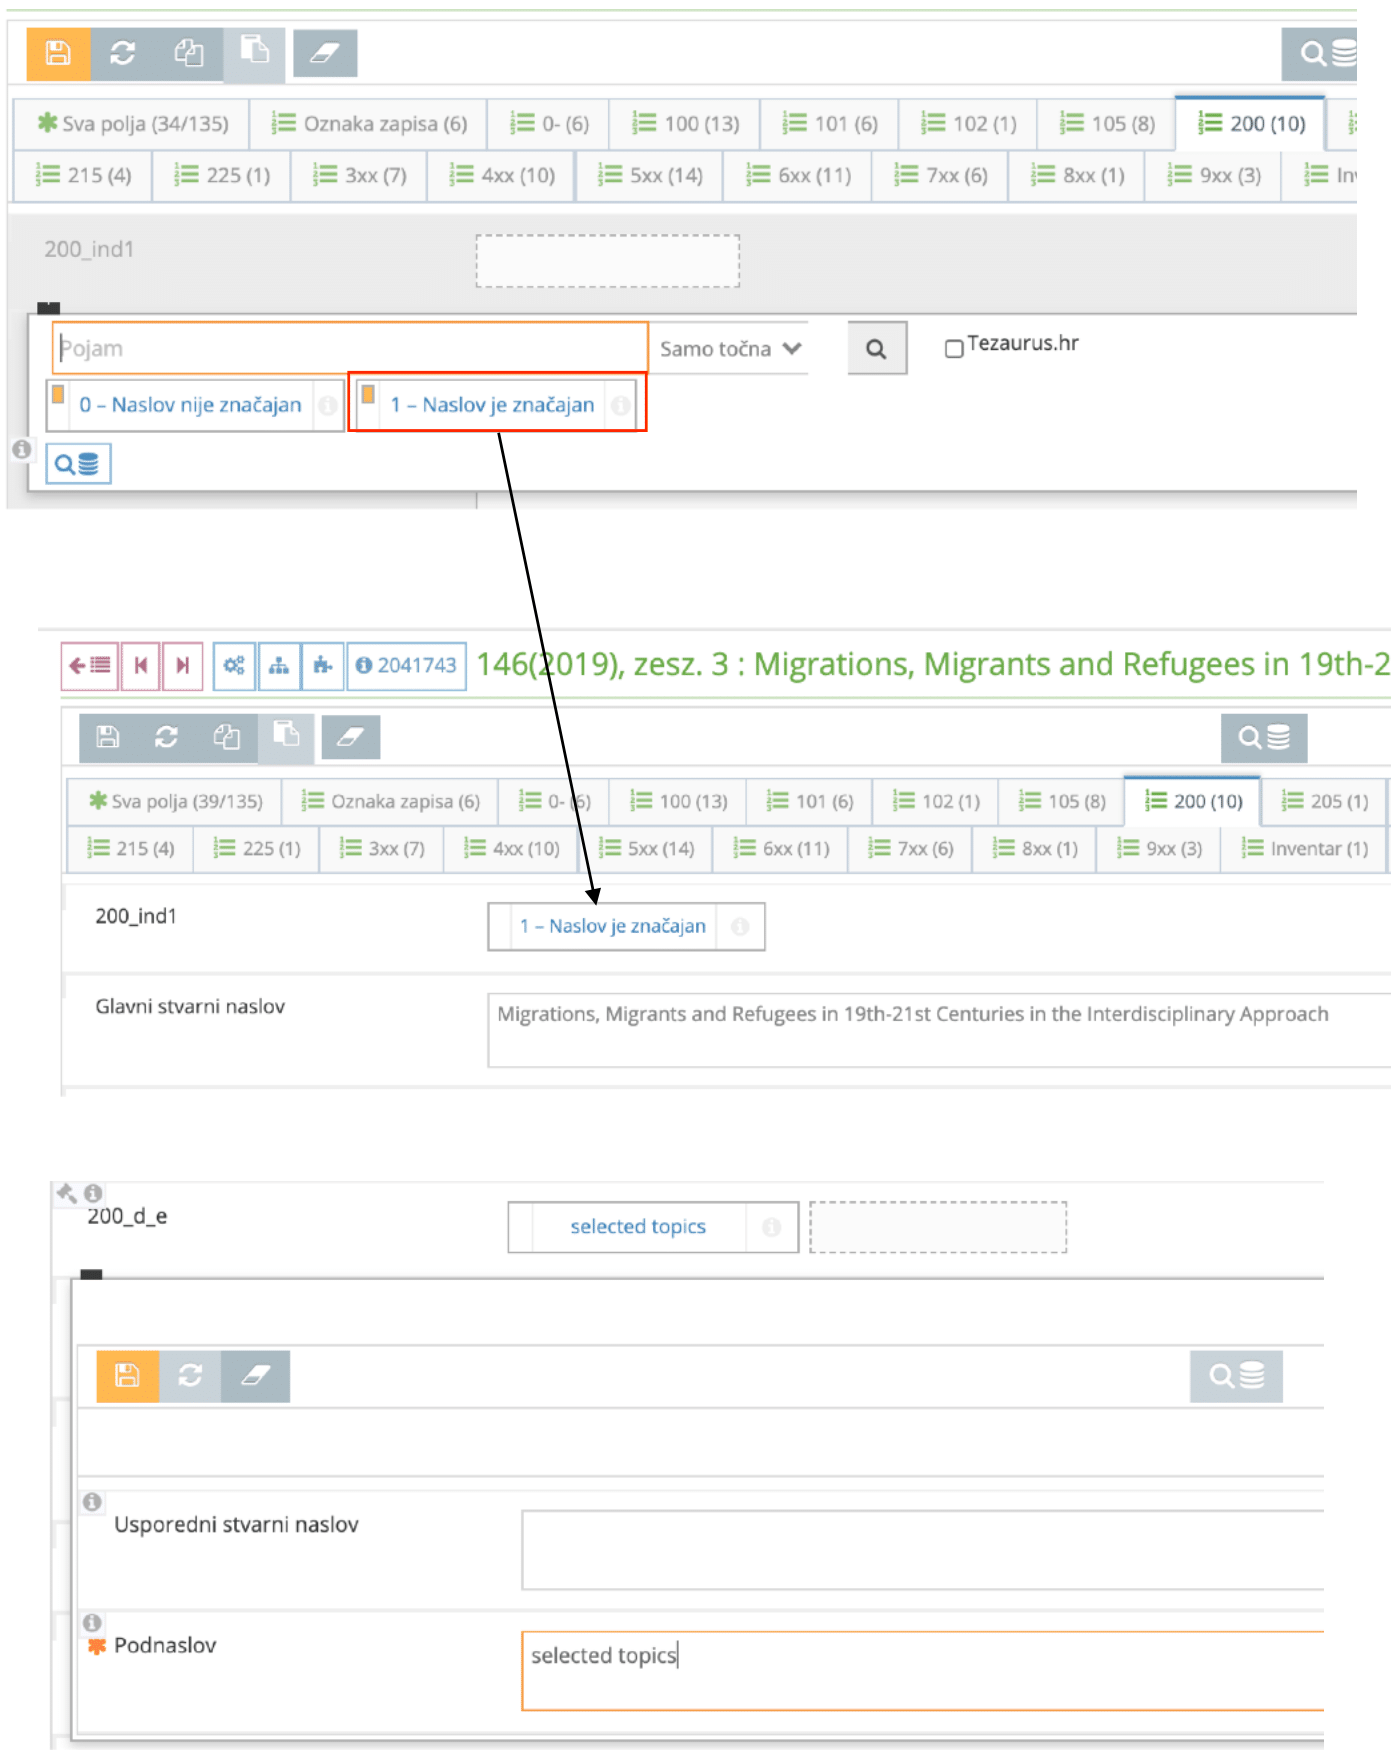Go to previous record icon
The width and height of the screenshot is (1395, 1758).
141,666
